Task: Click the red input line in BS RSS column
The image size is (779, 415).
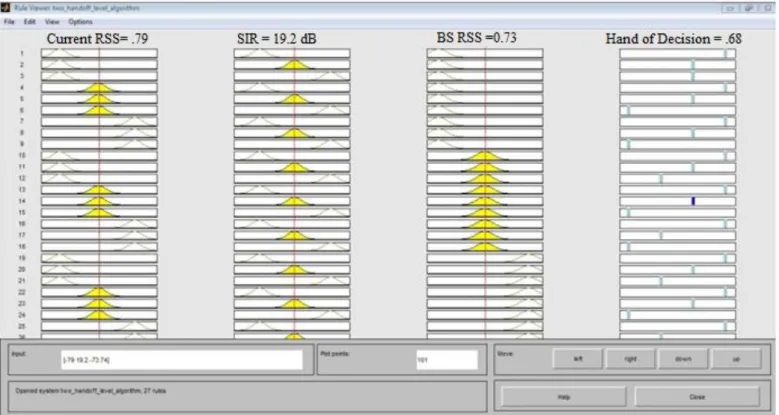Action: (485, 194)
